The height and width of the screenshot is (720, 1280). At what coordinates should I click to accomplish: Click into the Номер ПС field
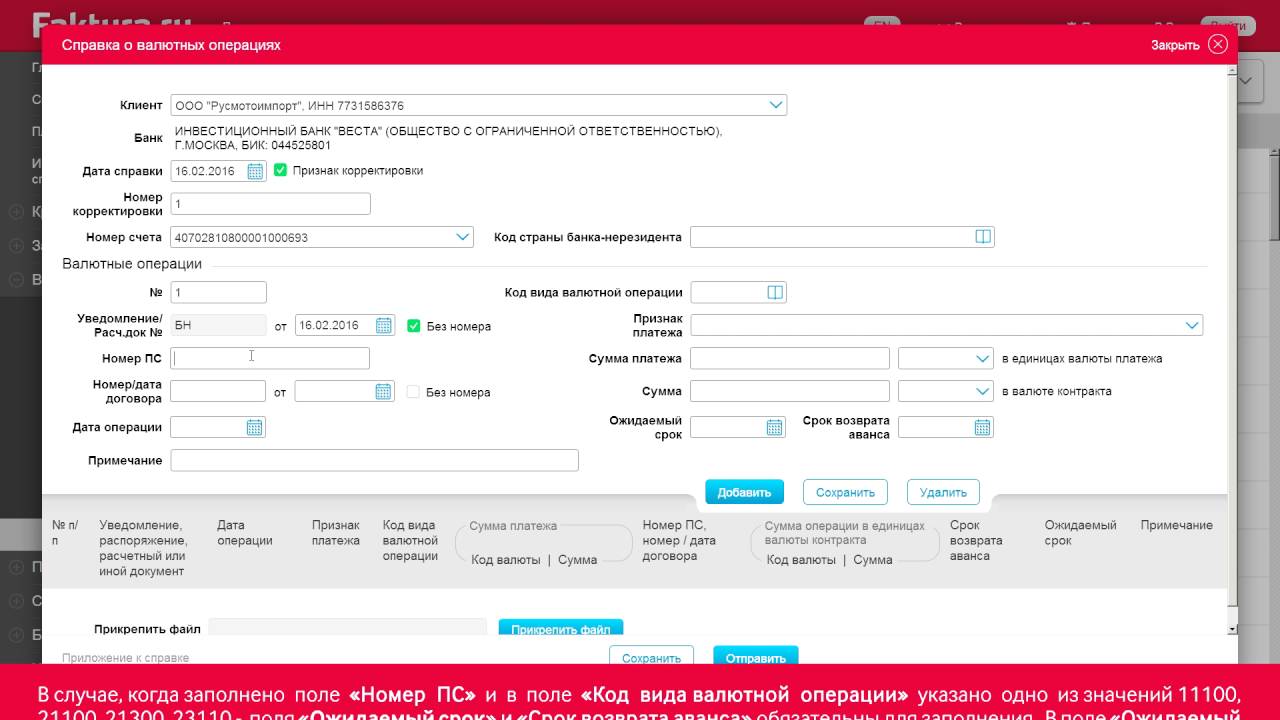(270, 358)
